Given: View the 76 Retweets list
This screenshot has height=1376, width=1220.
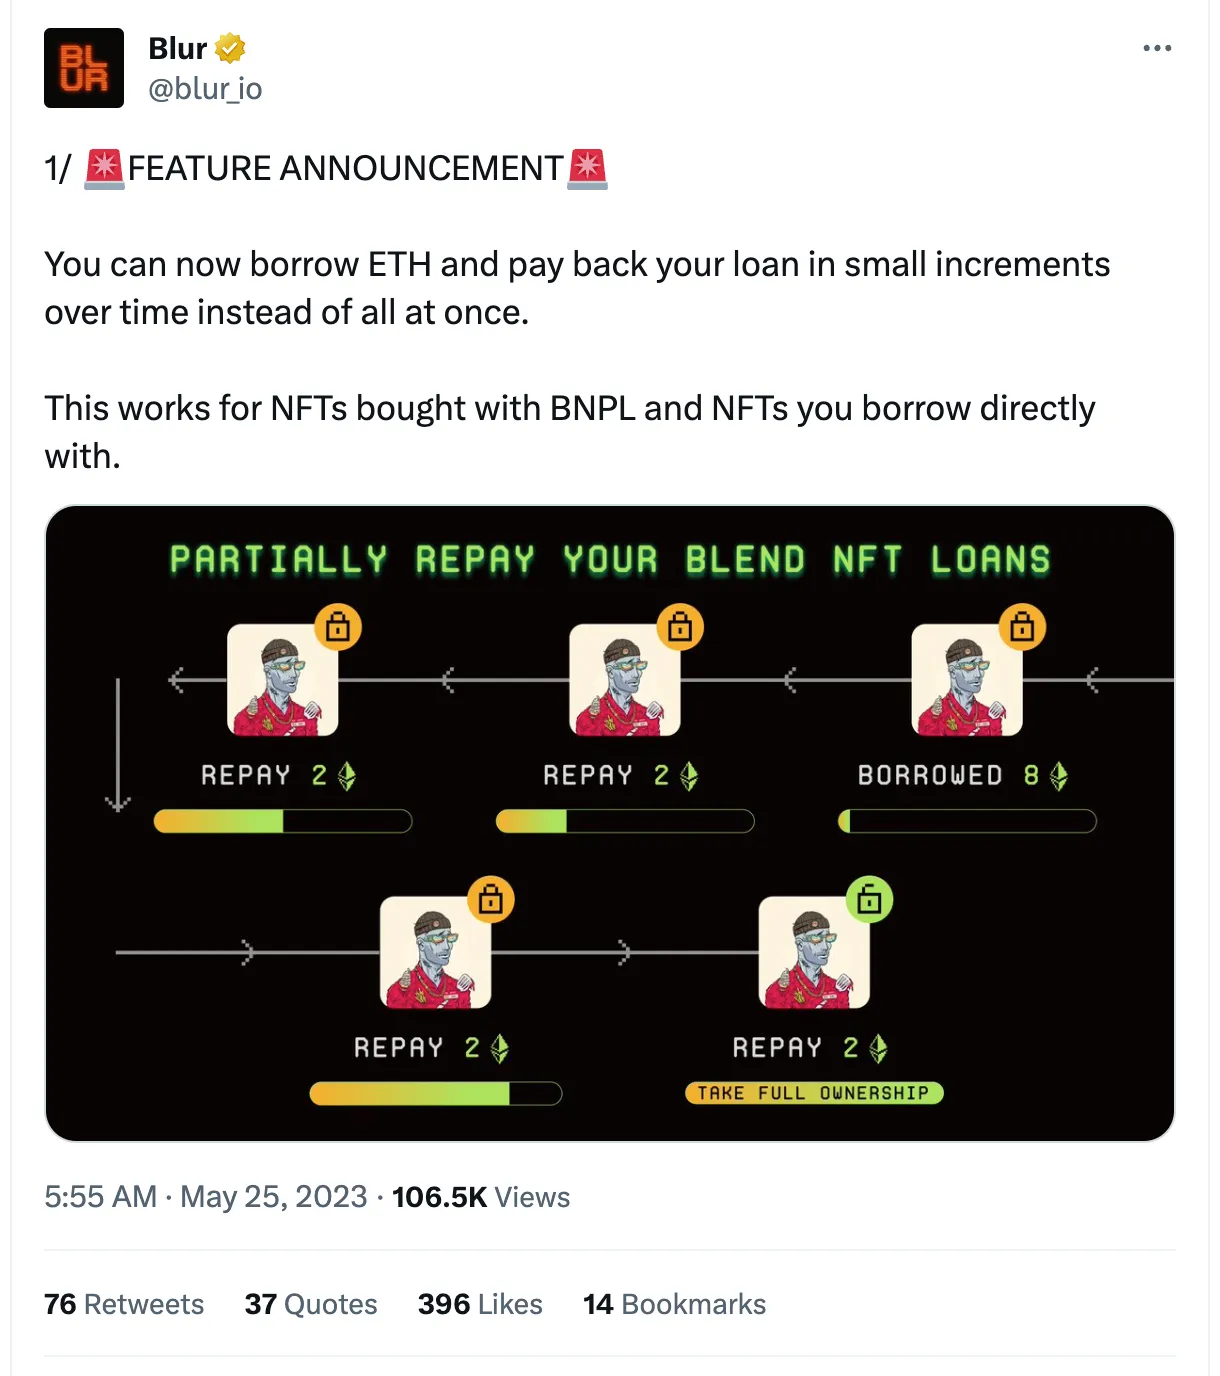Looking at the screenshot, I should point(124,1304).
